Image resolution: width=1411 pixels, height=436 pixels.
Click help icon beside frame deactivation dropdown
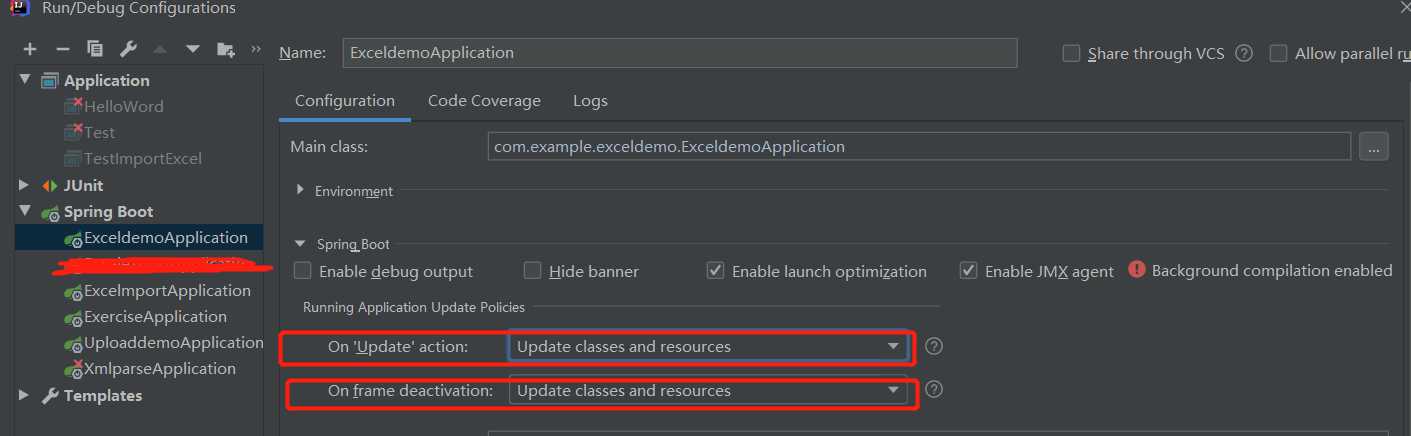(x=934, y=390)
